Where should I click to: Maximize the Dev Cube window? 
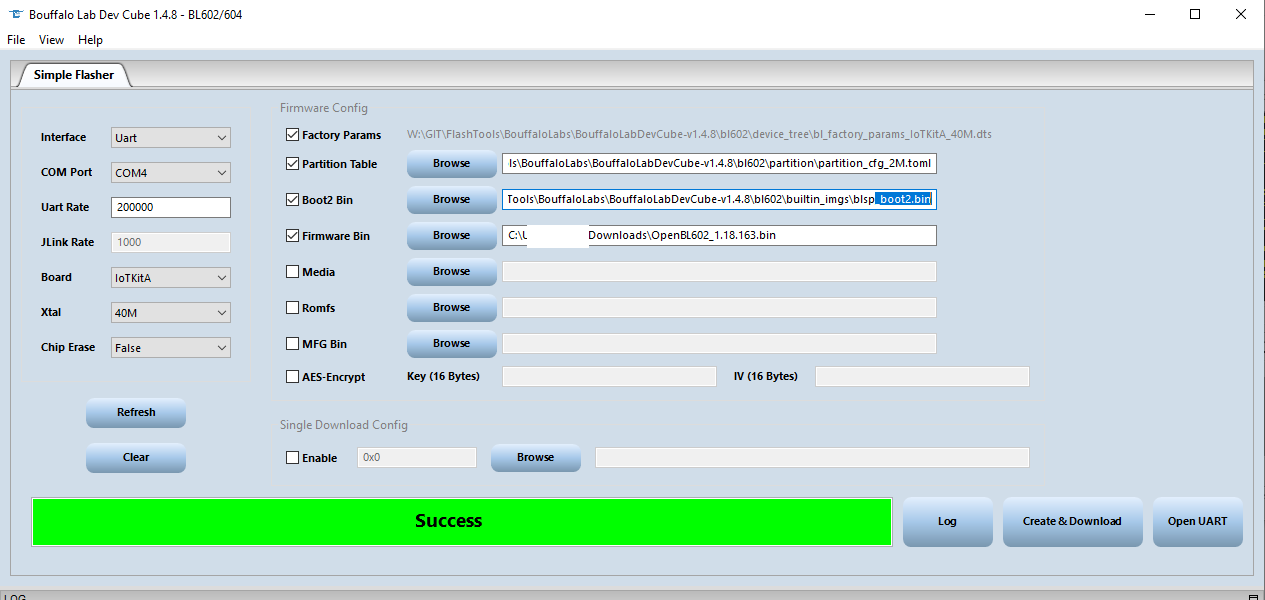[x=1195, y=15]
